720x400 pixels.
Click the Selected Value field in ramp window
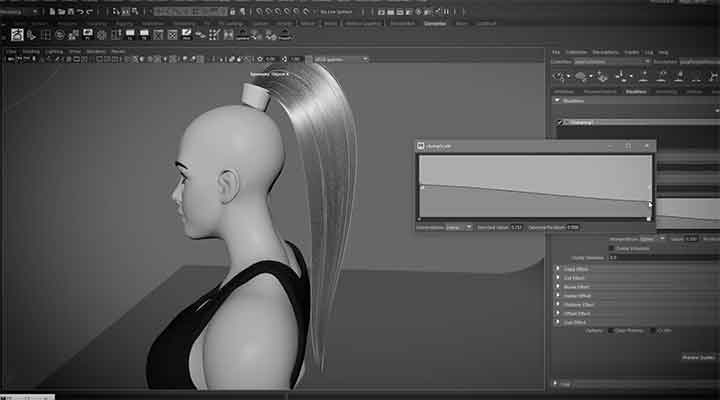517,227
